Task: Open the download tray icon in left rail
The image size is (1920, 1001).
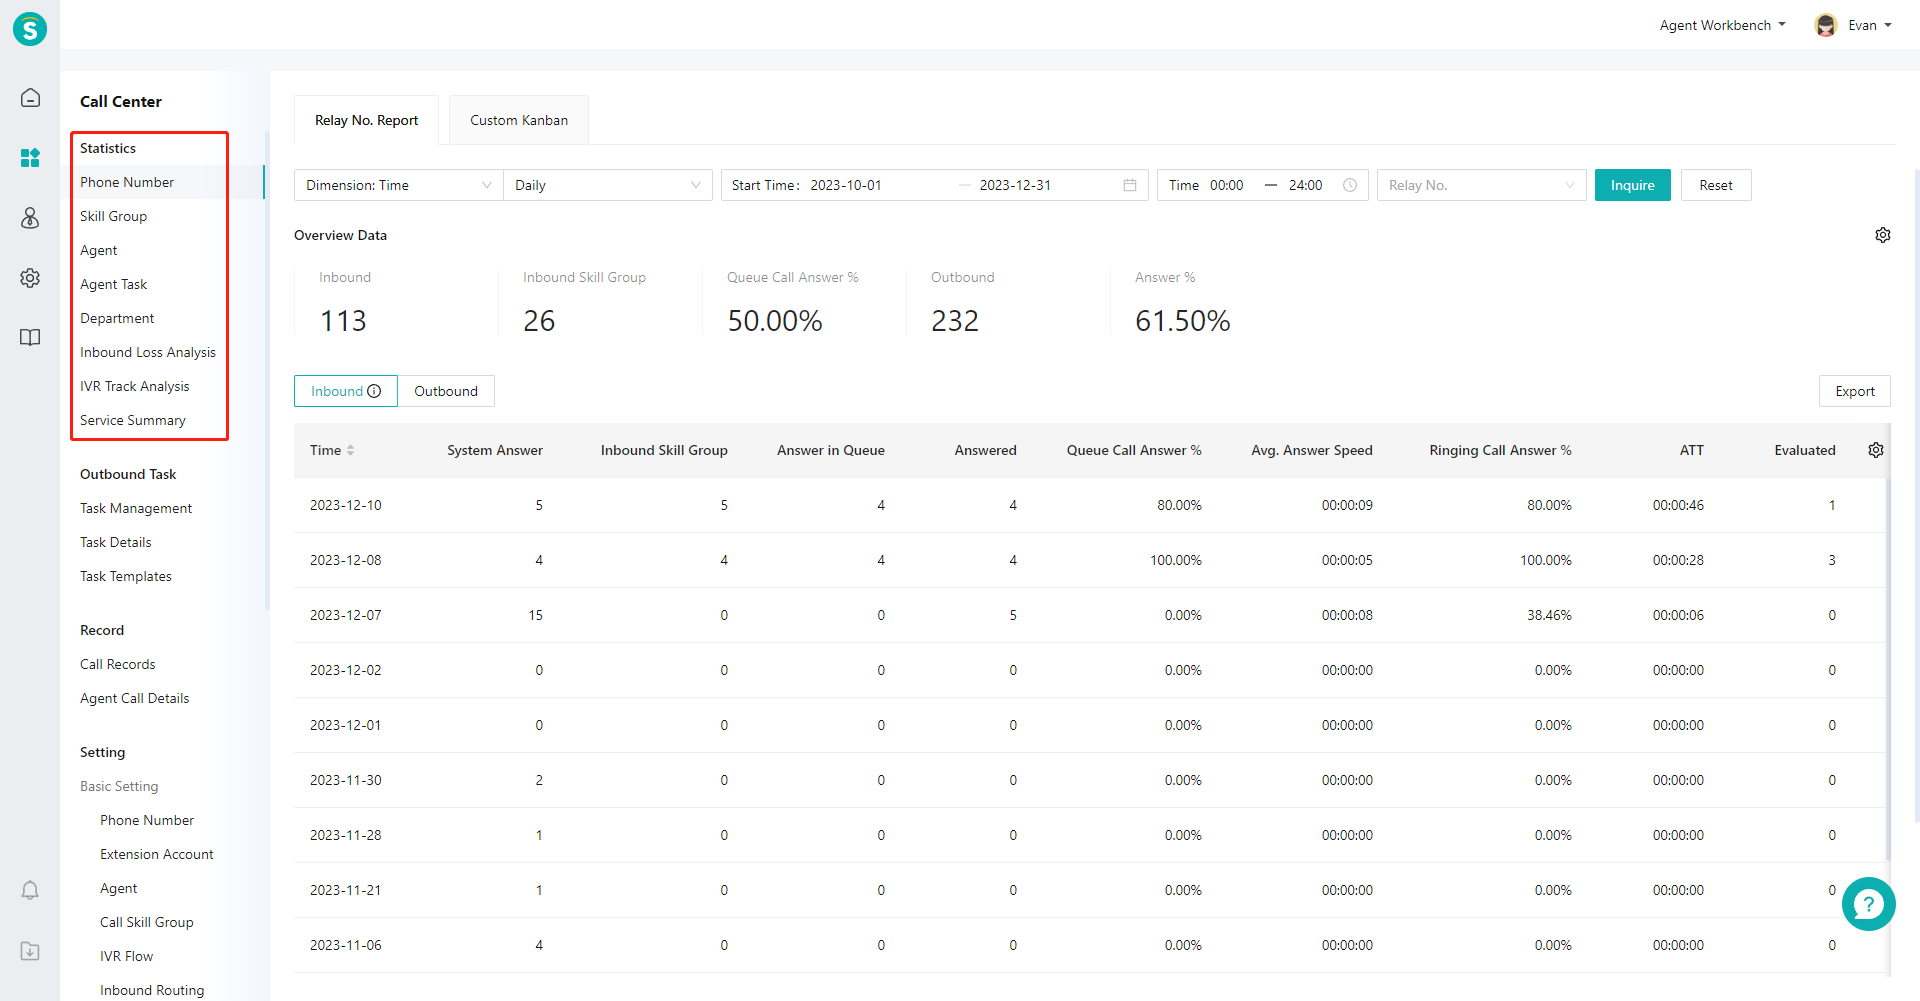Action: click(30, 951)
